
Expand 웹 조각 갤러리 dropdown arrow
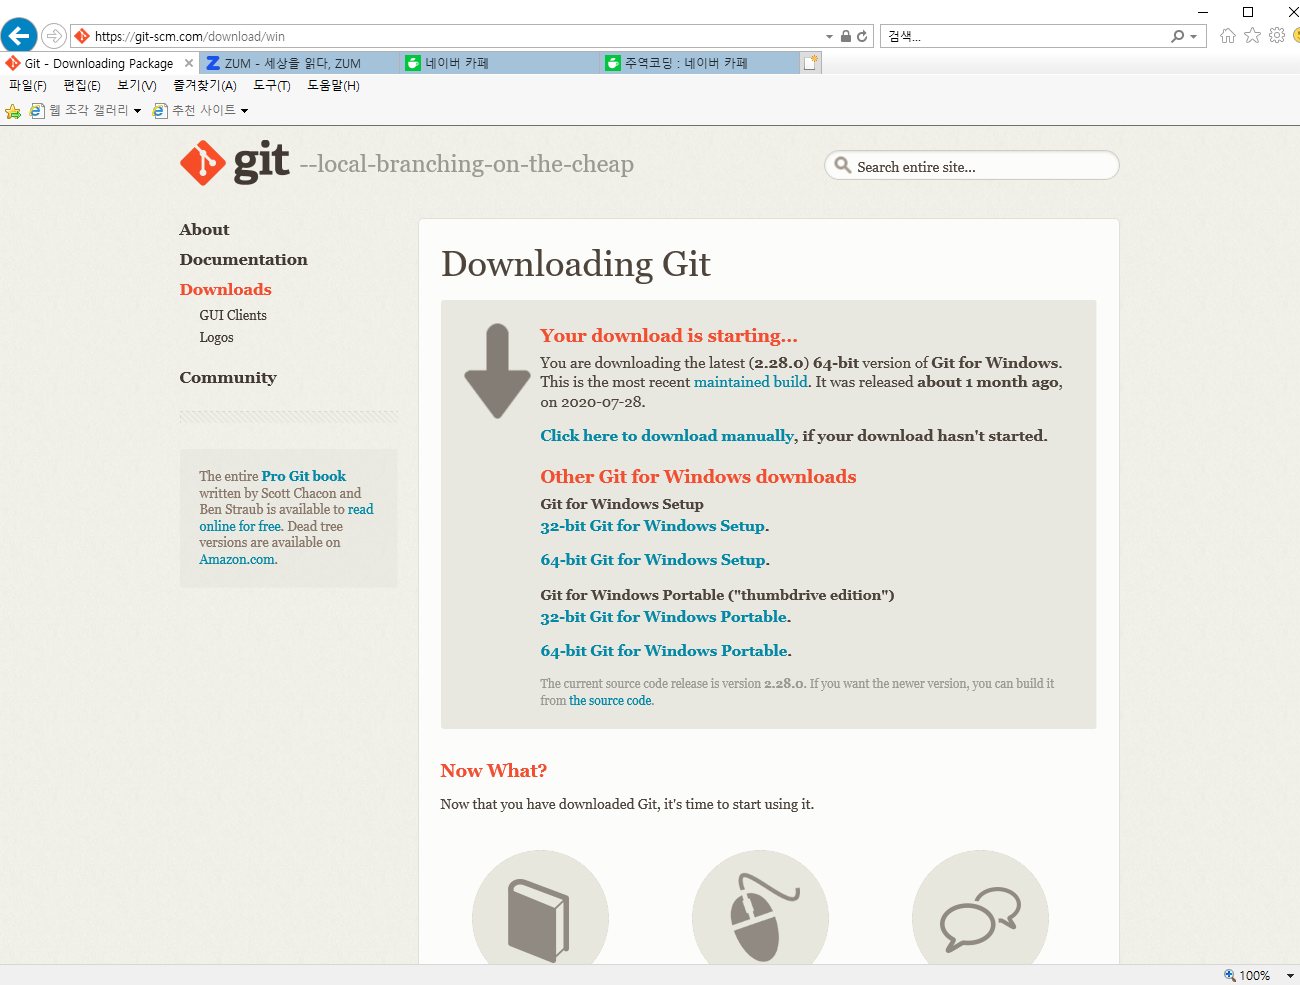(137, 111)
